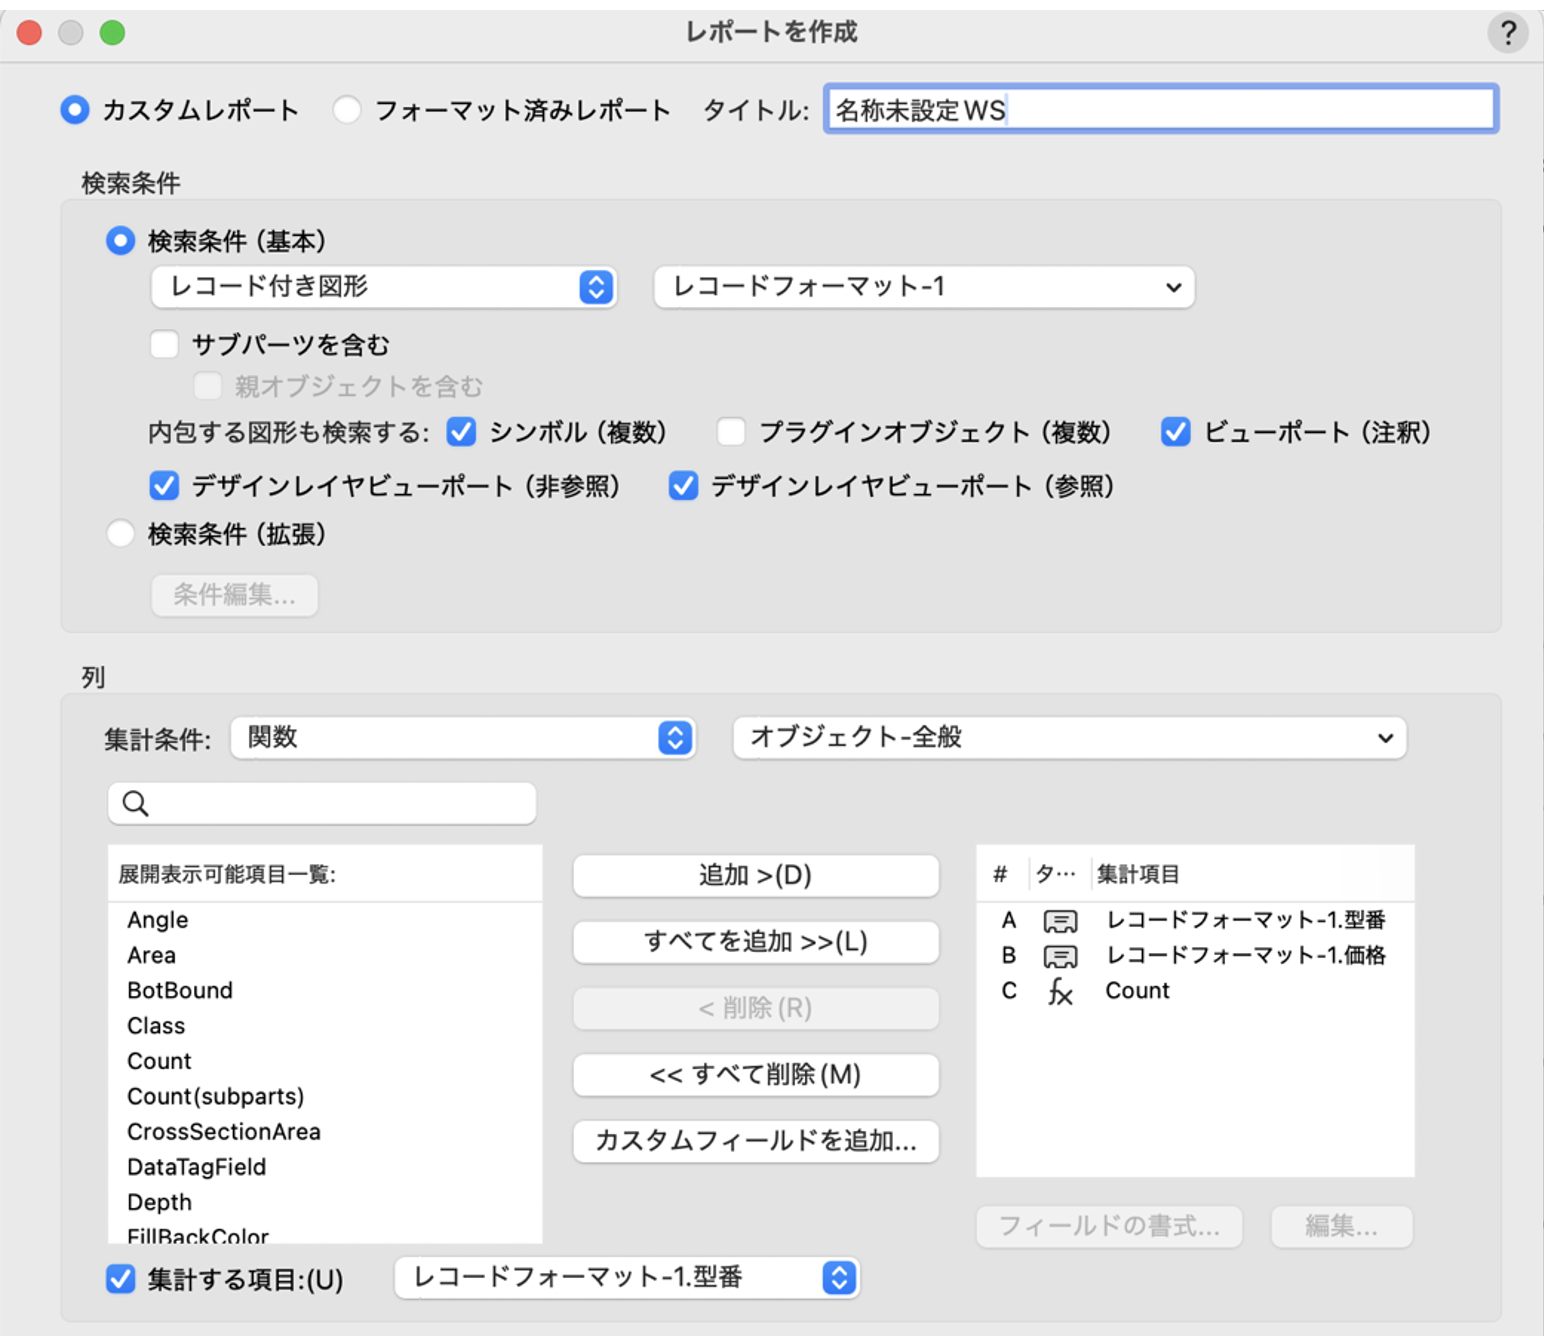Check プラグインオブジェクト (複数) checkbox
Image resolution: width=1544 pixels, height=1336 pixels.
pos(731,432)
